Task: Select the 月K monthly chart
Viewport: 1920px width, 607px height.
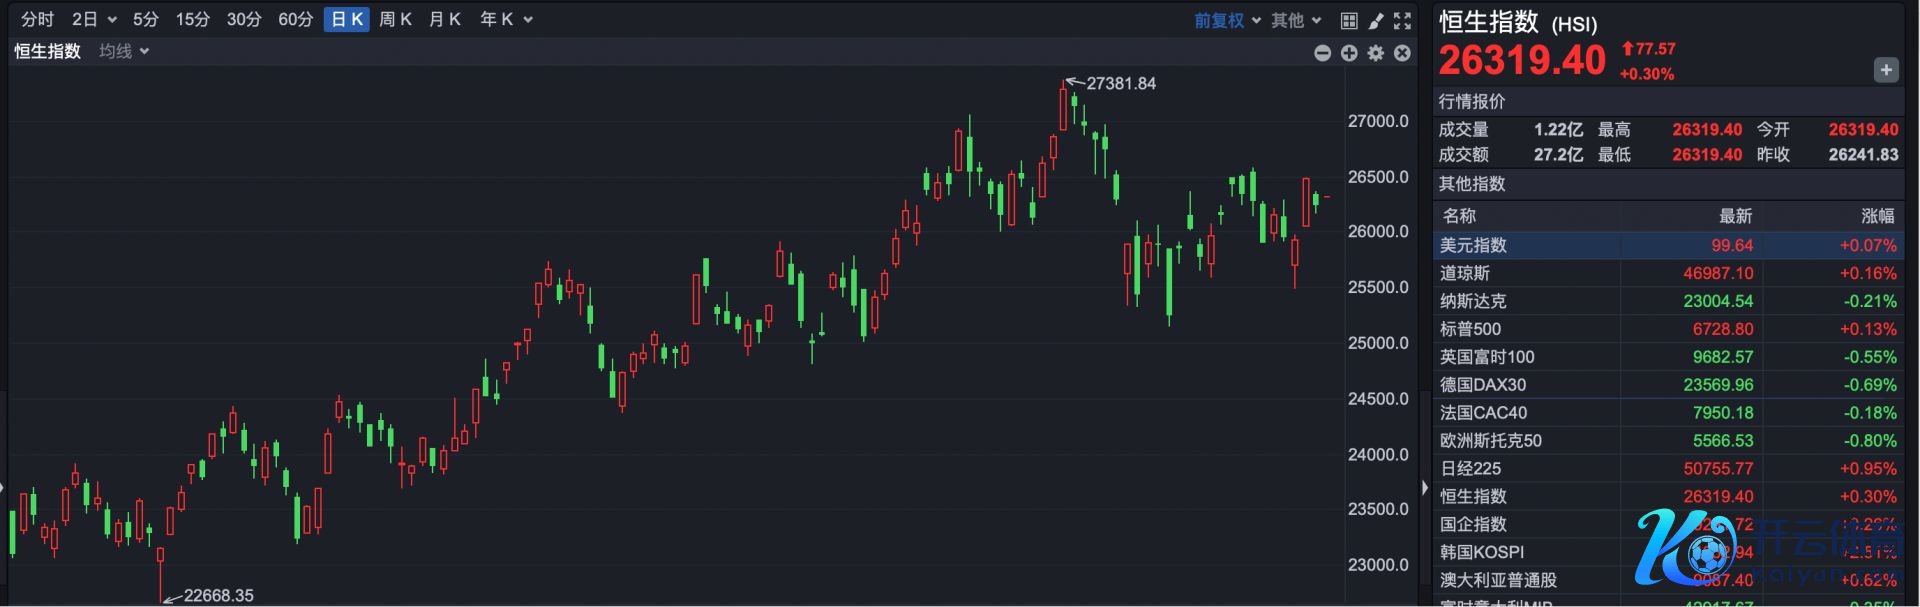Action: tap(444, 19)
